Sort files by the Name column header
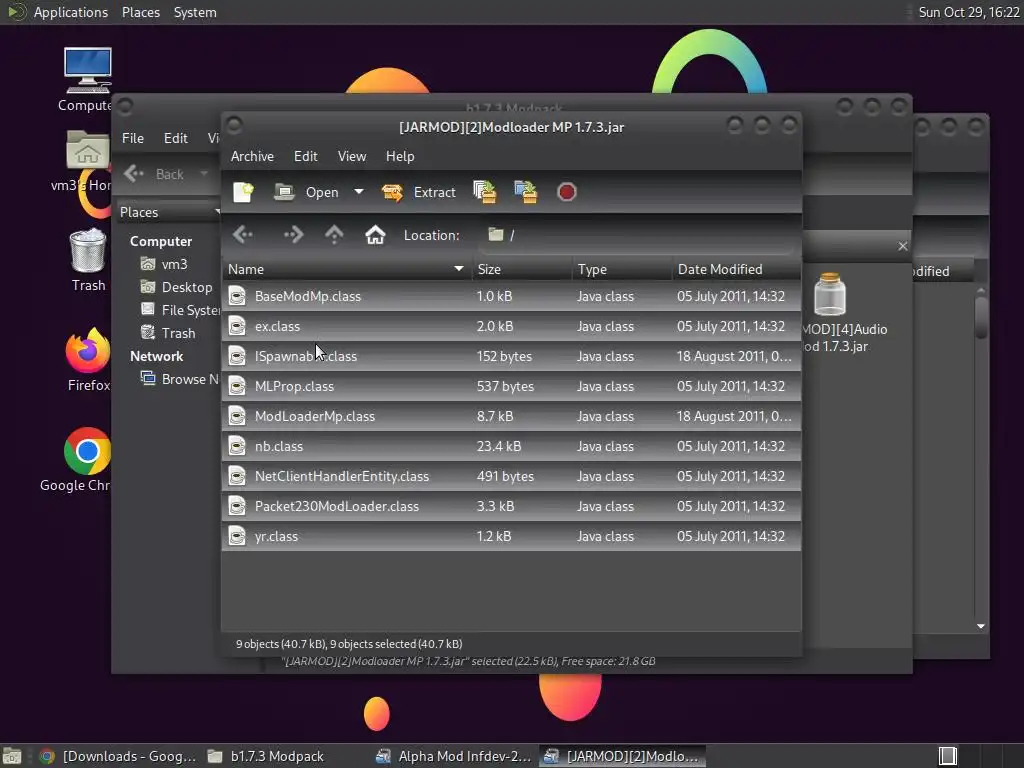Viewport: 1024px width, 768px height. 346,269
